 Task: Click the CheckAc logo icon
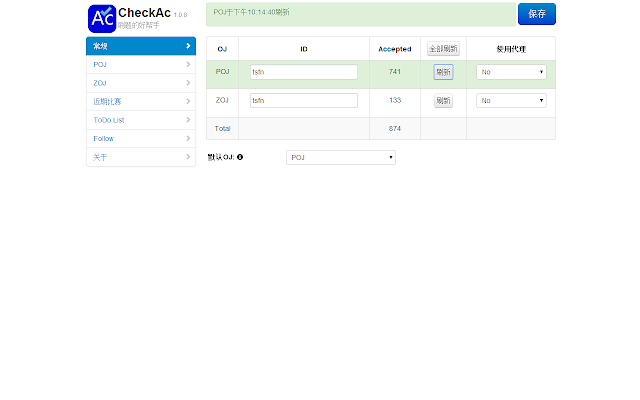click(x=102, y=18)
